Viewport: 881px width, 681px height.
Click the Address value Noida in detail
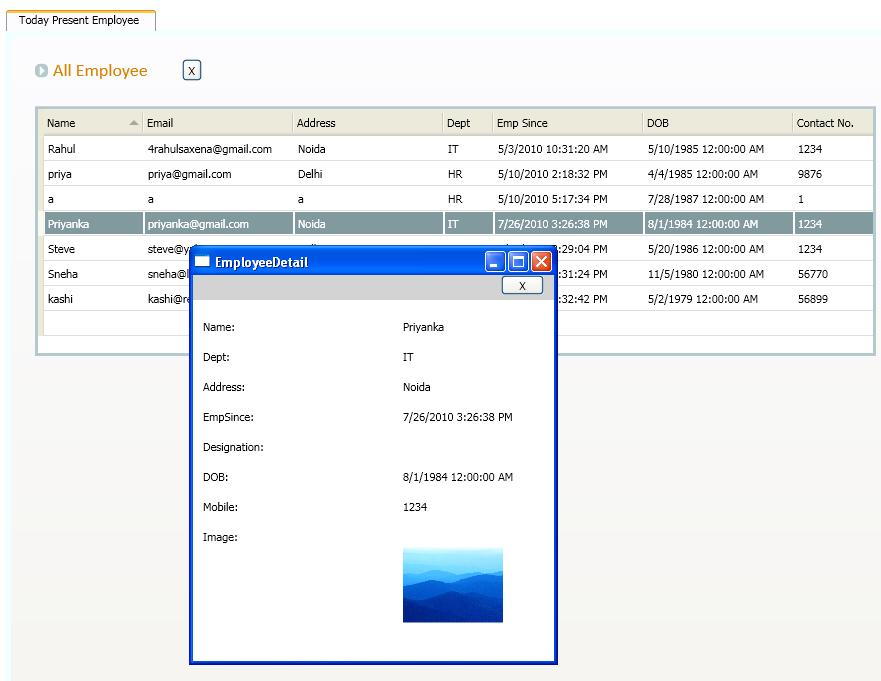pyautogui.click(x=416, y=387)
